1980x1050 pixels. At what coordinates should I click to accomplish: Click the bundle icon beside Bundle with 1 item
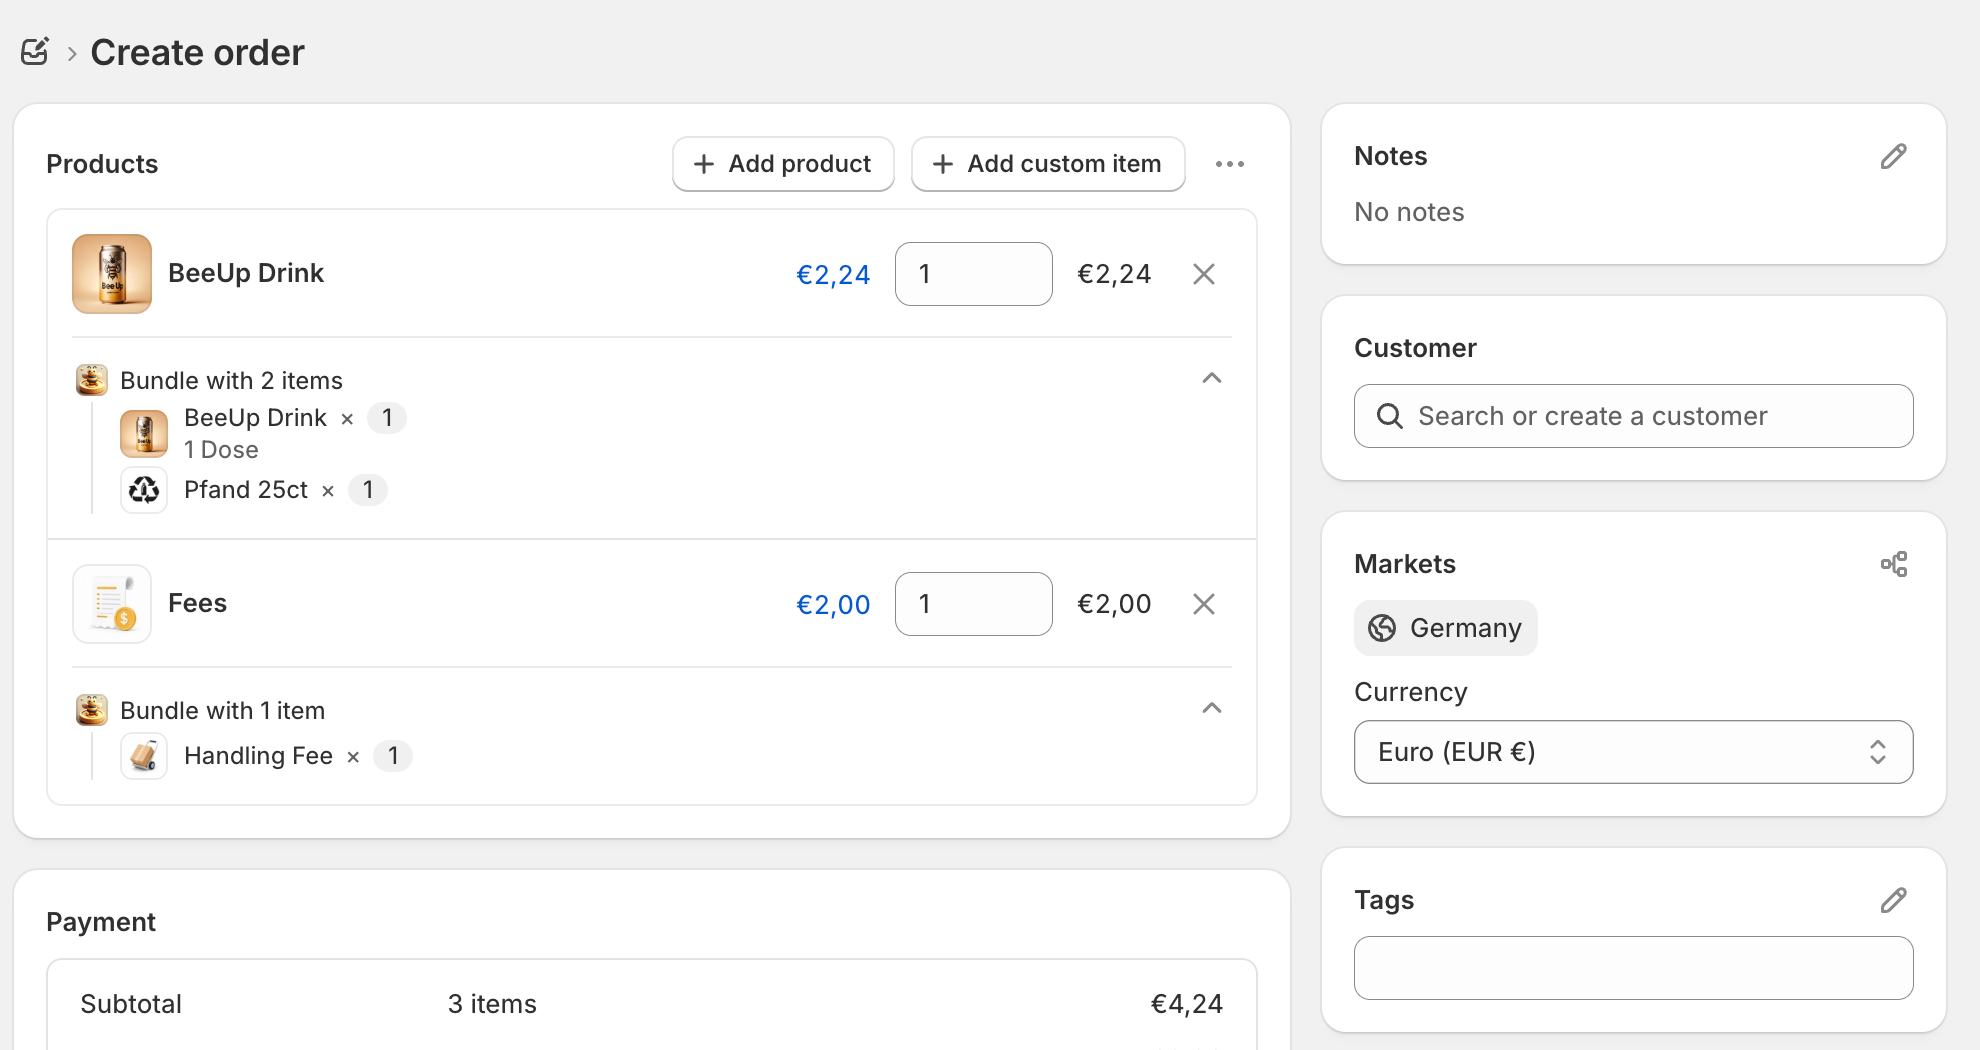92,710
